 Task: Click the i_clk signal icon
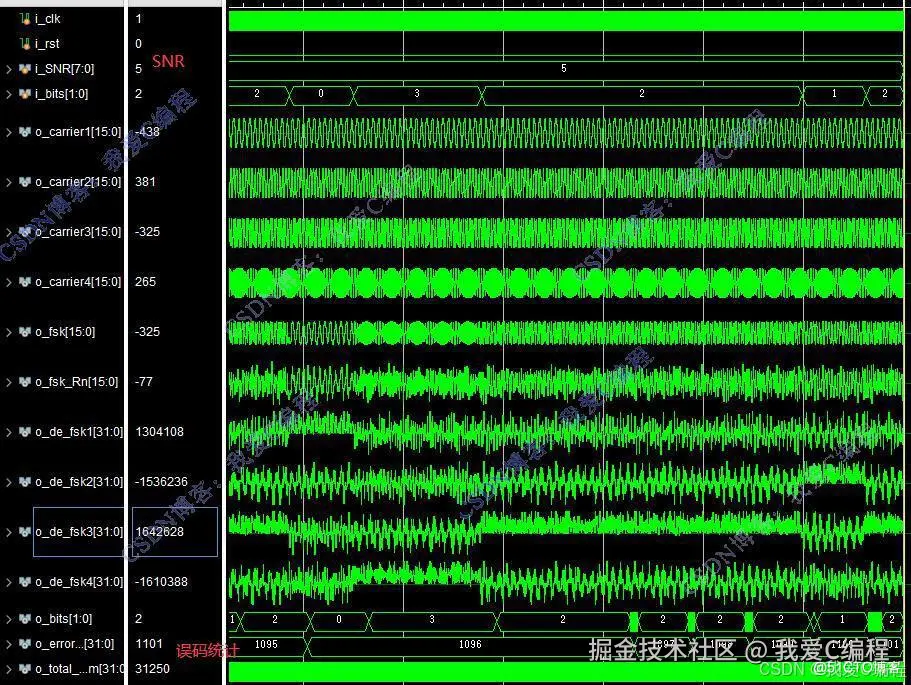(x=24, y=19)
